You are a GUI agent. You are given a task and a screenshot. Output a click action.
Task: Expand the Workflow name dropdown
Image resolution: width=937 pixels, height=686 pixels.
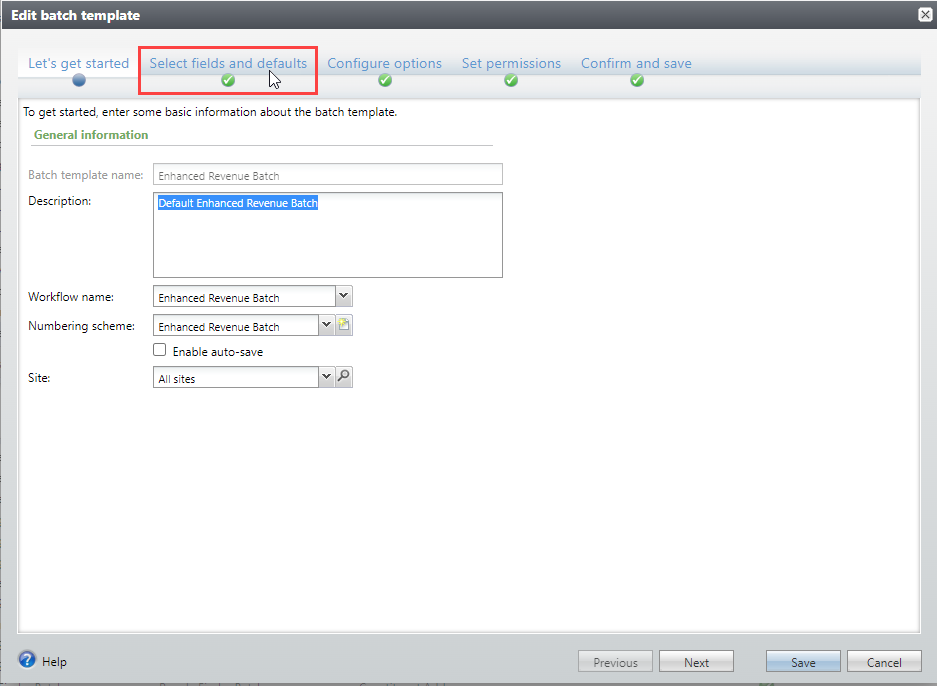[x=343, y=296]
